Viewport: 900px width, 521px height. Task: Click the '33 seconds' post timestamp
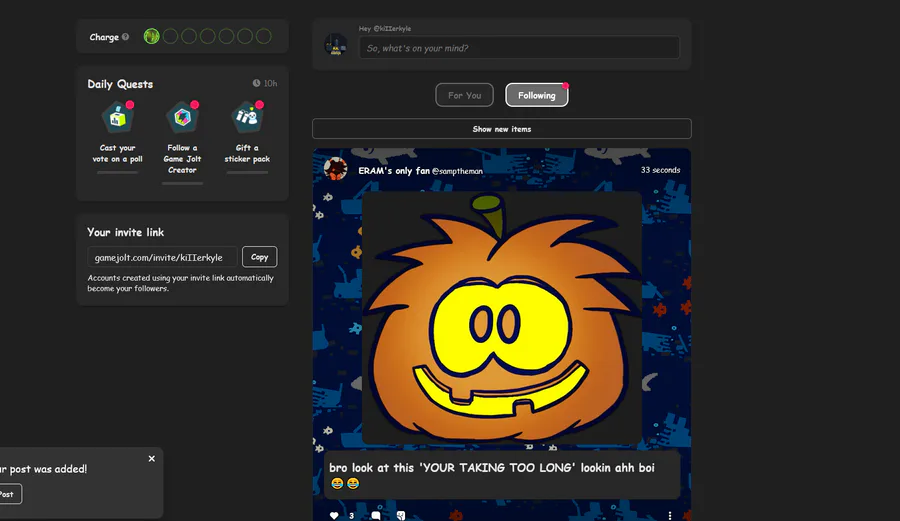tap(660, 170)
